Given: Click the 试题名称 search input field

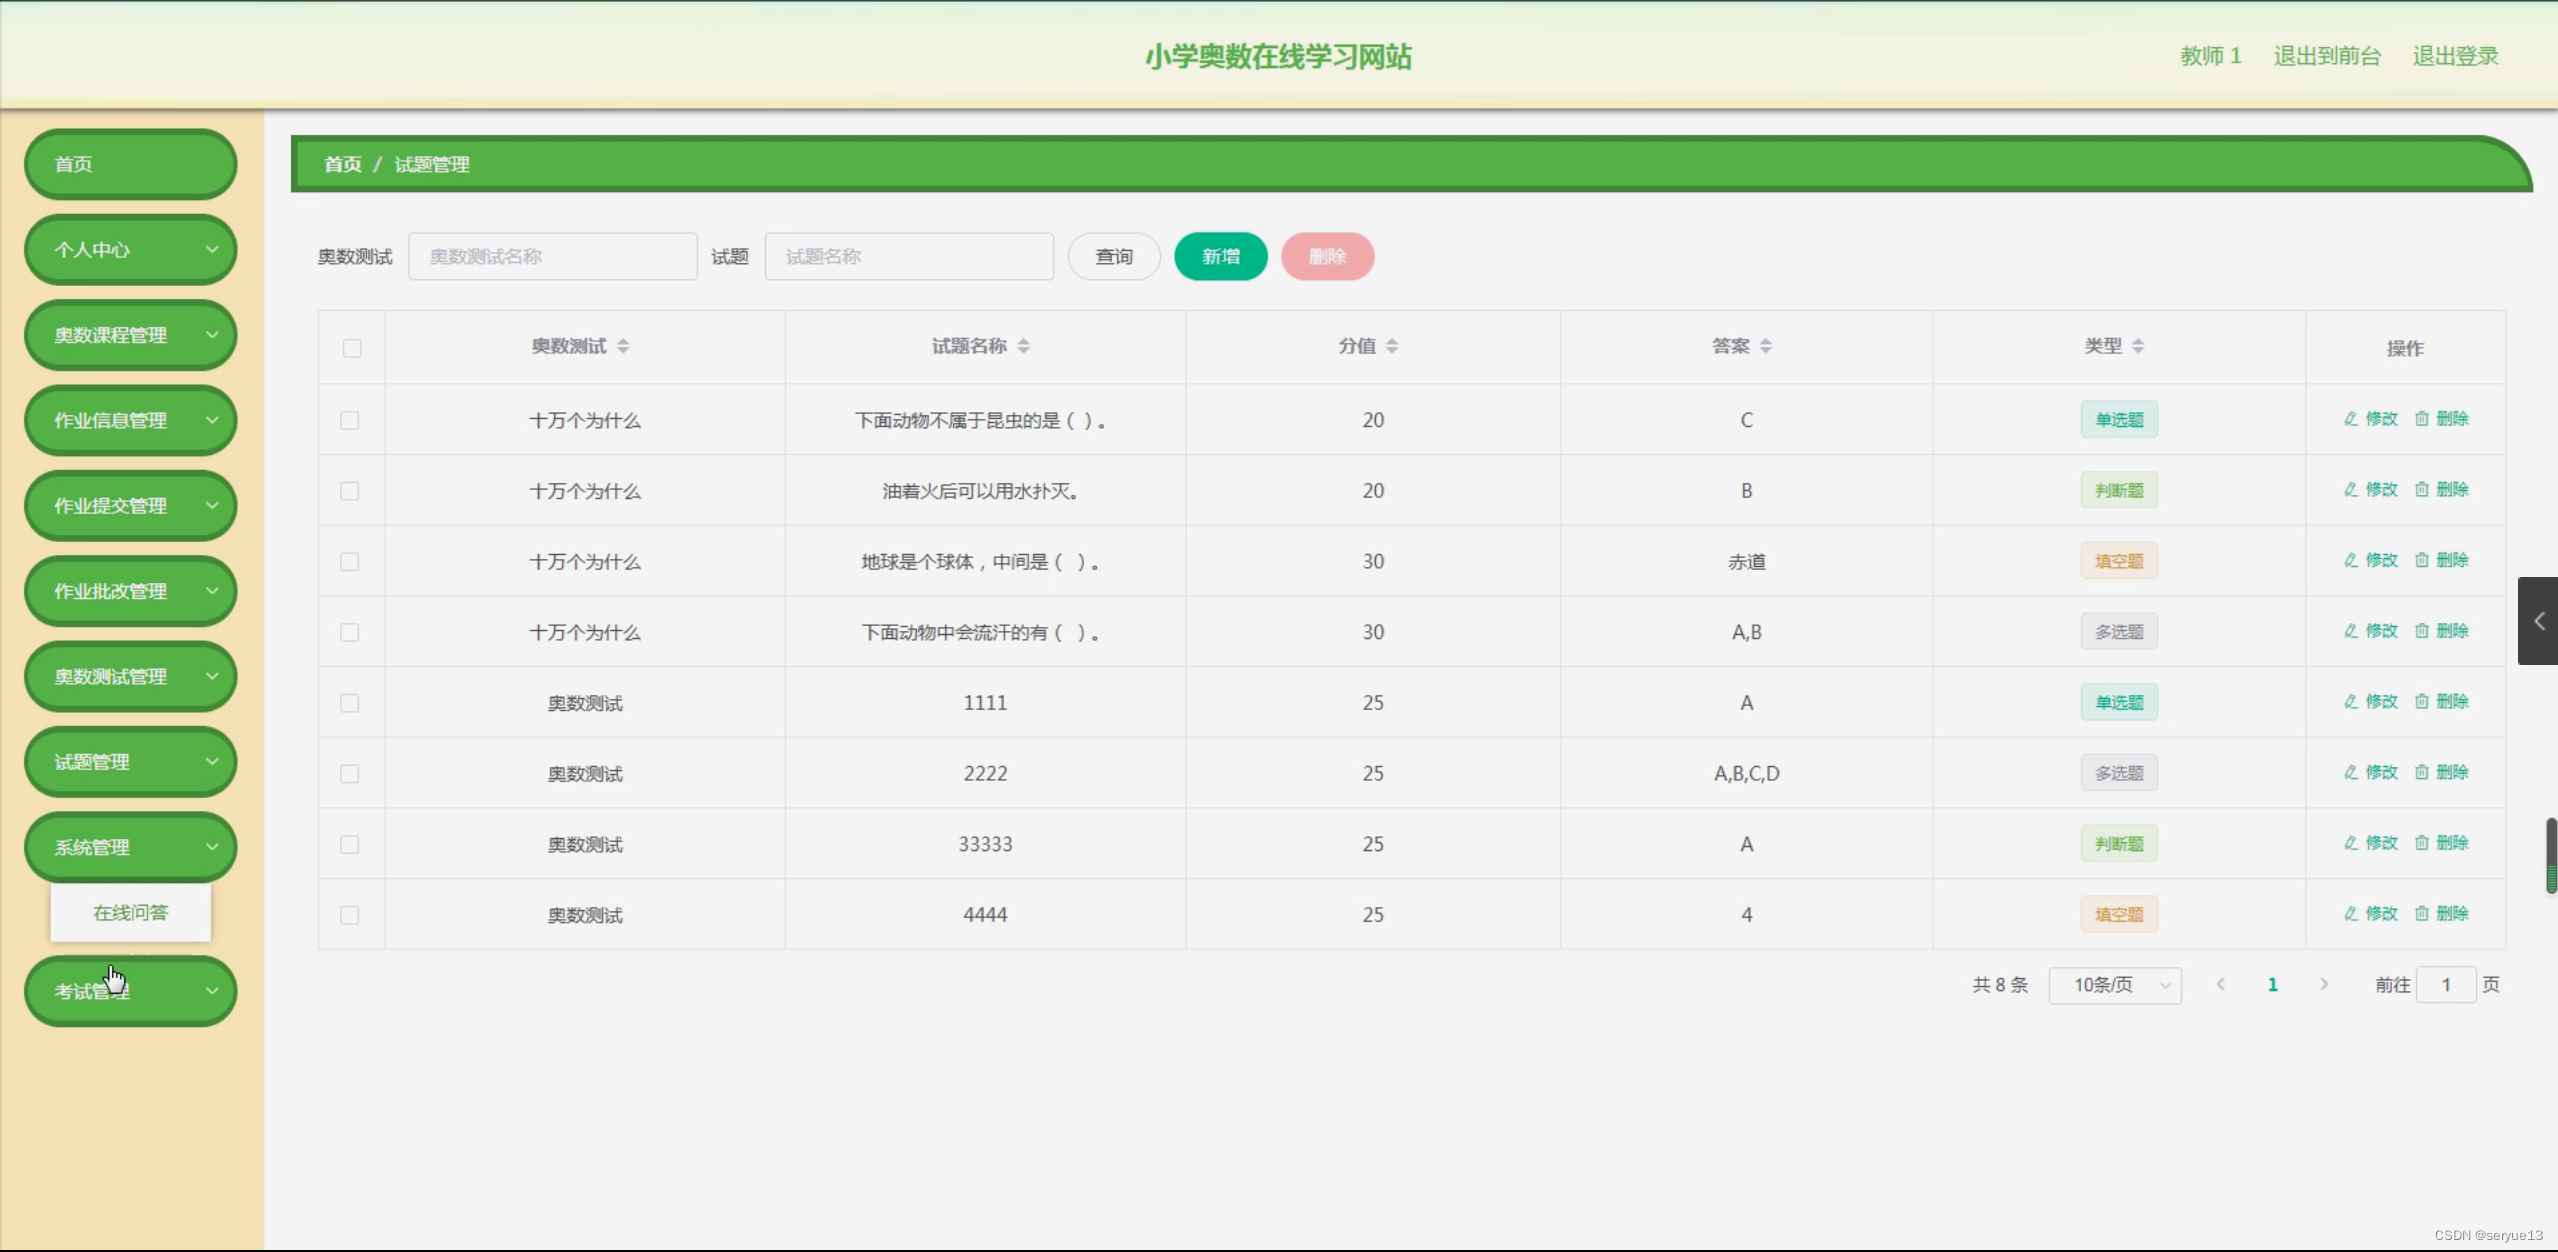Looking at the screenshot, I should pyautogui.click(x=908, y=257).
